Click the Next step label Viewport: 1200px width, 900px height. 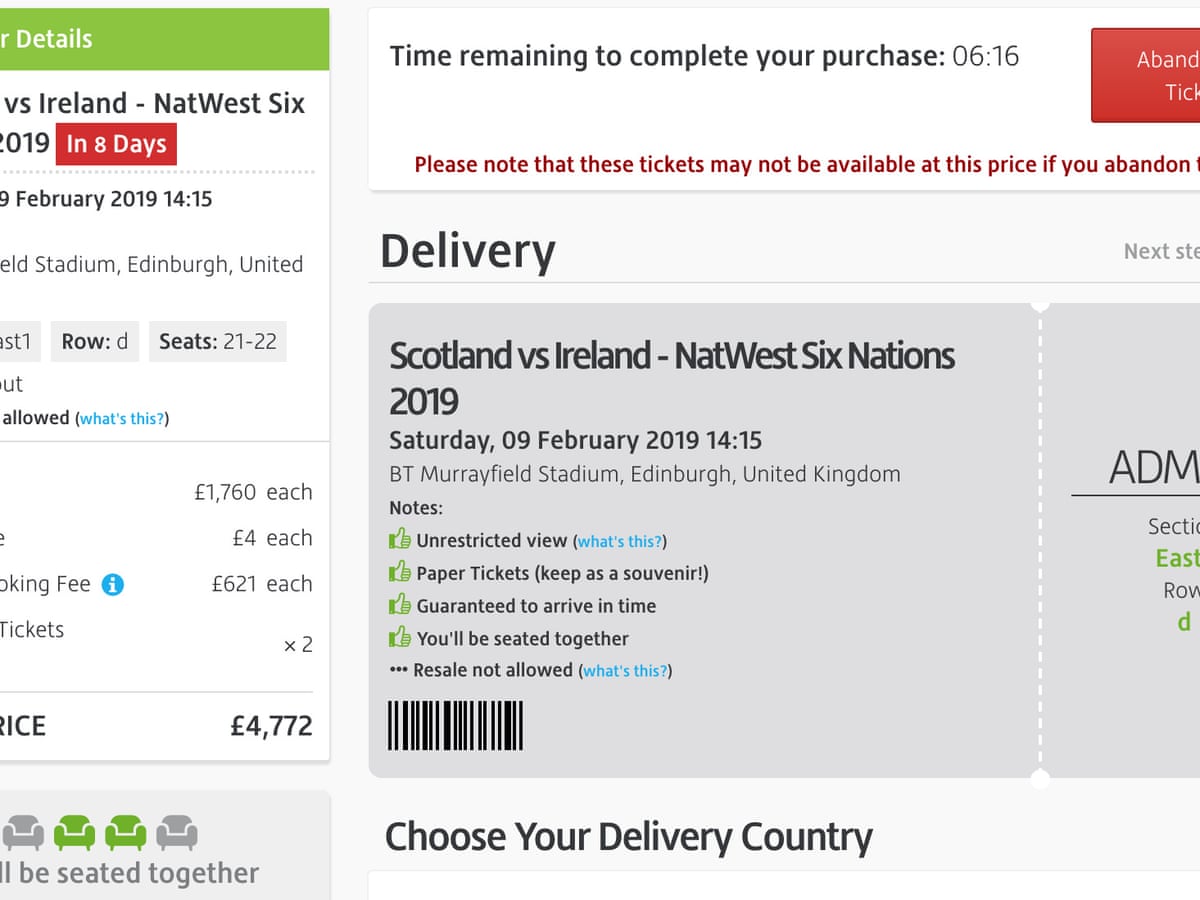coord(1160,251)
